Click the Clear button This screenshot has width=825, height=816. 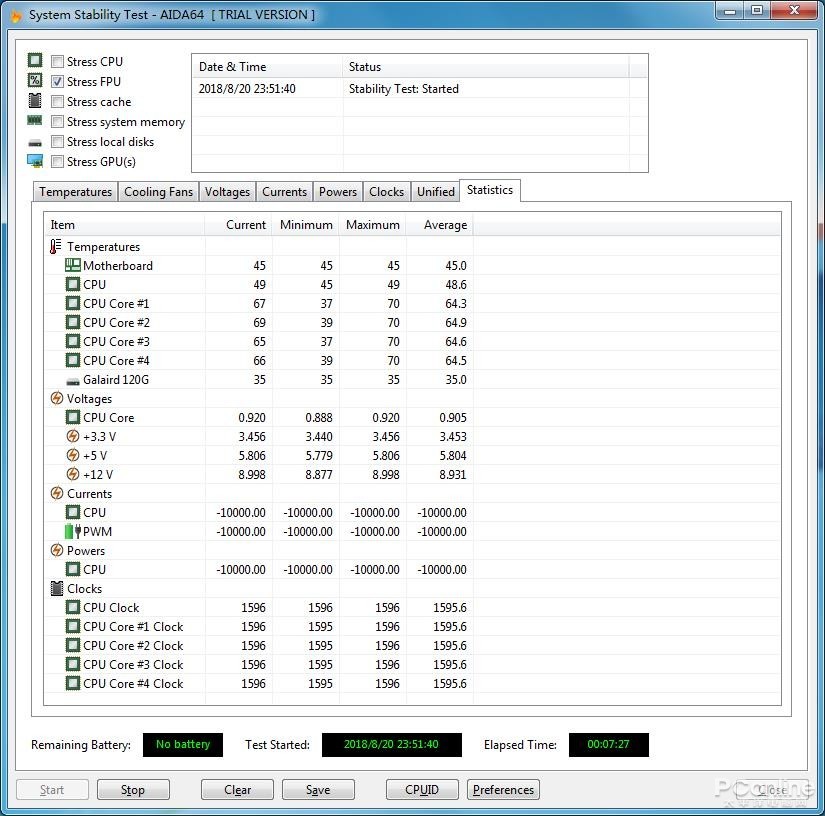coord(237,789)
